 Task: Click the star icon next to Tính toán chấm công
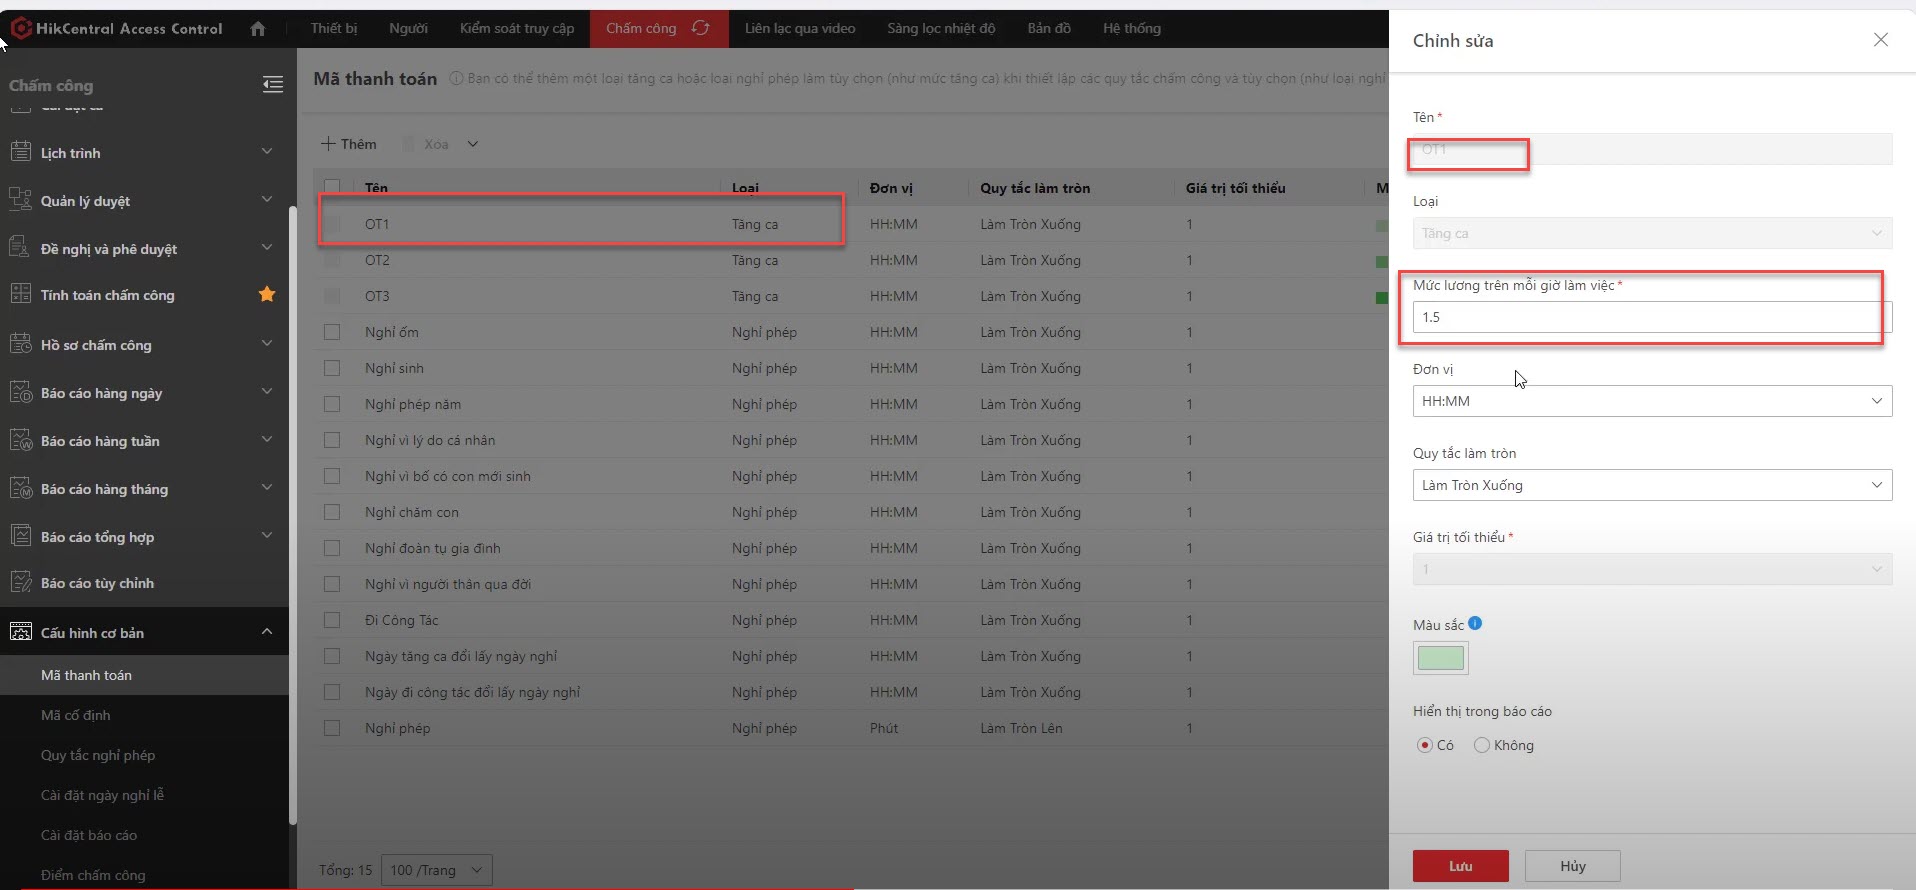pyautogui.click(x=267, y=294)
